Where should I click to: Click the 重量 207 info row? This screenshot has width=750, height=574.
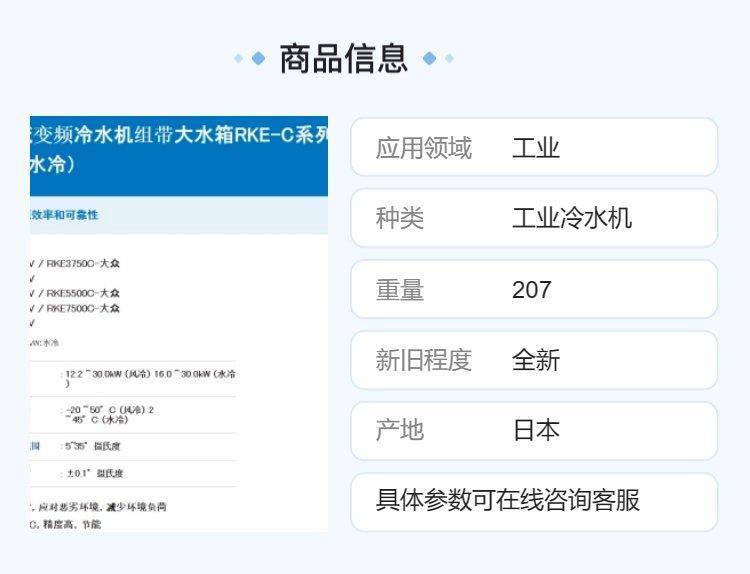534,289
